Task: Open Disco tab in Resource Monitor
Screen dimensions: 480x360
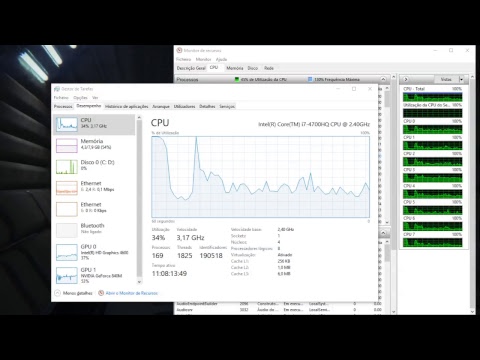Action: click(253, 68)
